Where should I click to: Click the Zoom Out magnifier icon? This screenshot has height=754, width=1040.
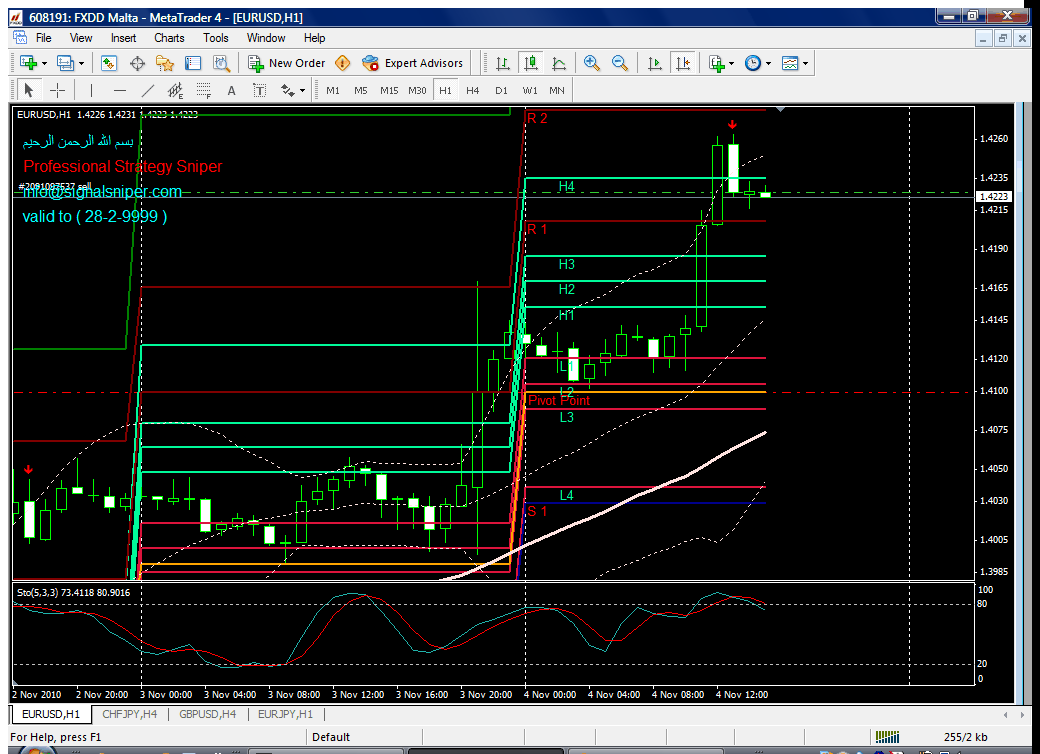click(620, 63)
